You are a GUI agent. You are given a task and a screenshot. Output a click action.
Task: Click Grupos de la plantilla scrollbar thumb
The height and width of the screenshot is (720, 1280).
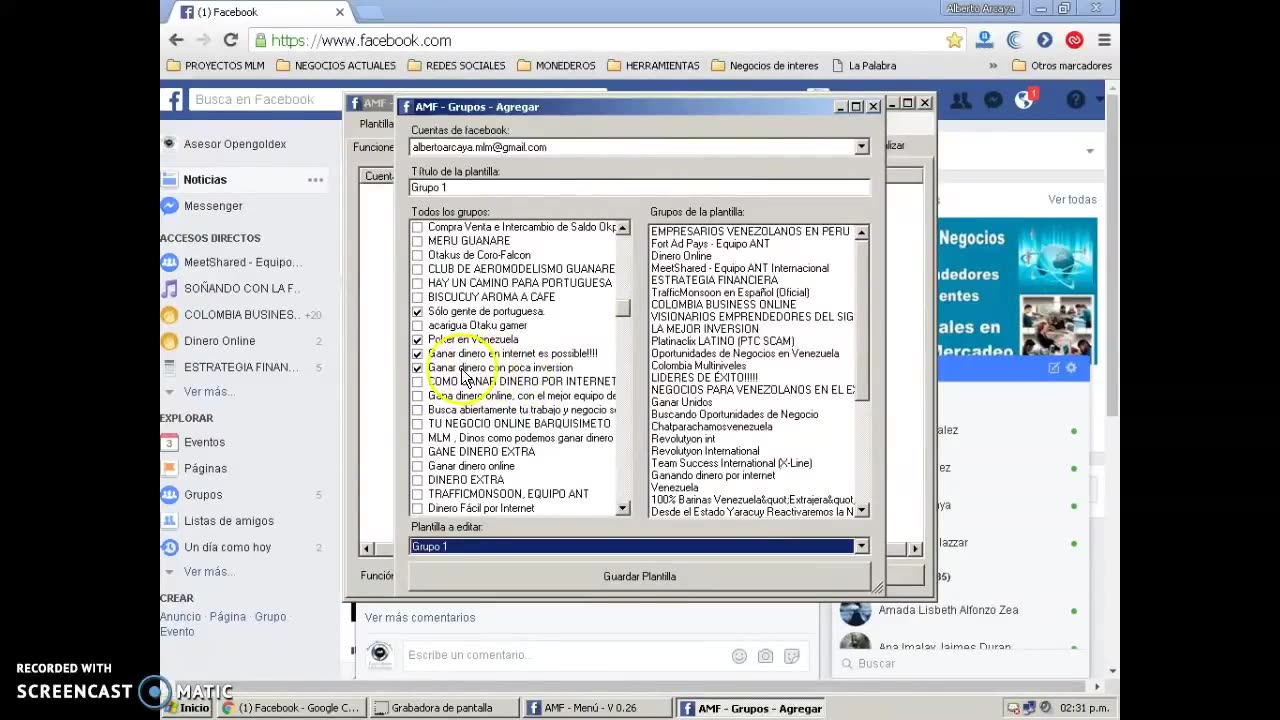(x=861, y=320)
